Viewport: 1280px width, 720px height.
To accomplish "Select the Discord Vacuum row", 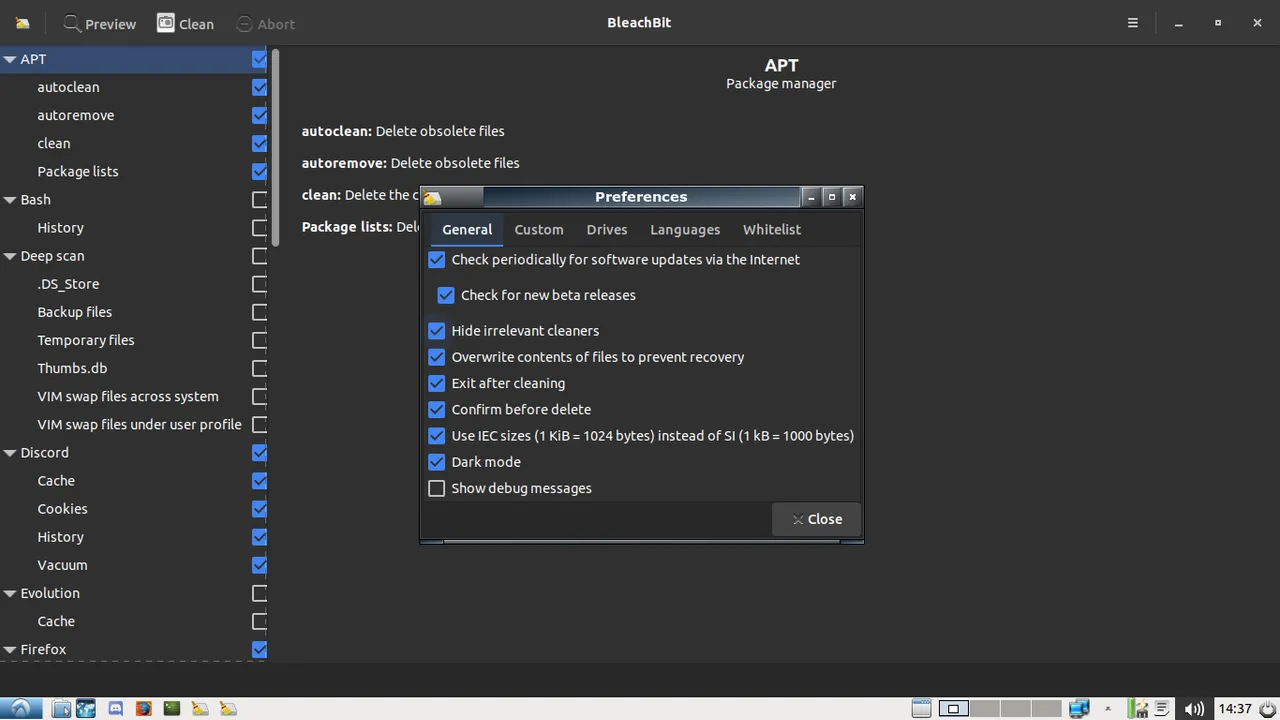I will [135, 565].
